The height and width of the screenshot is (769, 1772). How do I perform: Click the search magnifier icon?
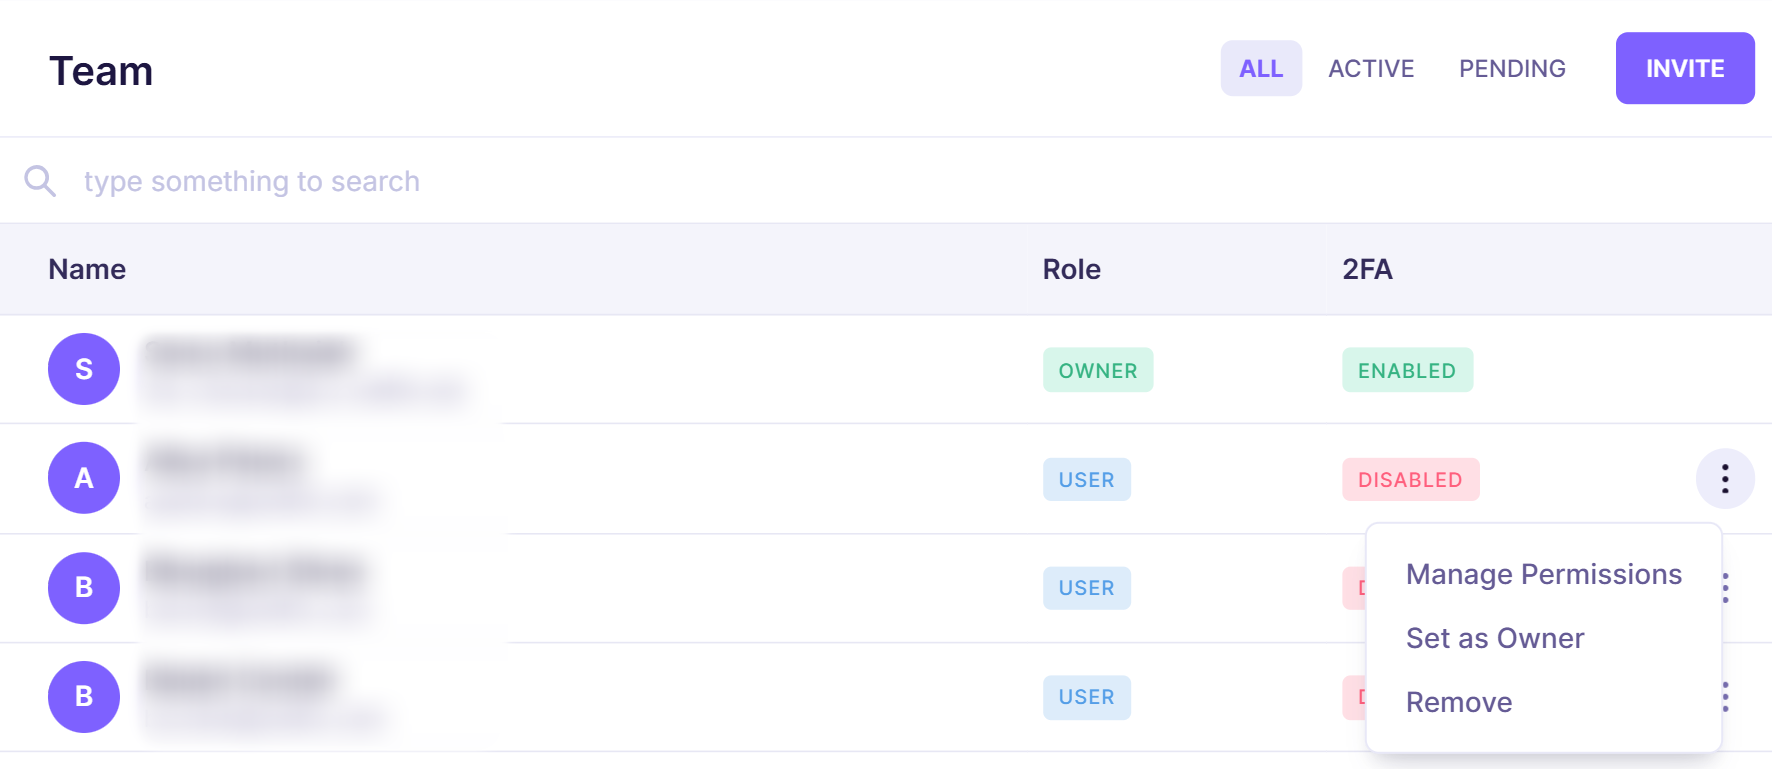(x=40, y=181)
